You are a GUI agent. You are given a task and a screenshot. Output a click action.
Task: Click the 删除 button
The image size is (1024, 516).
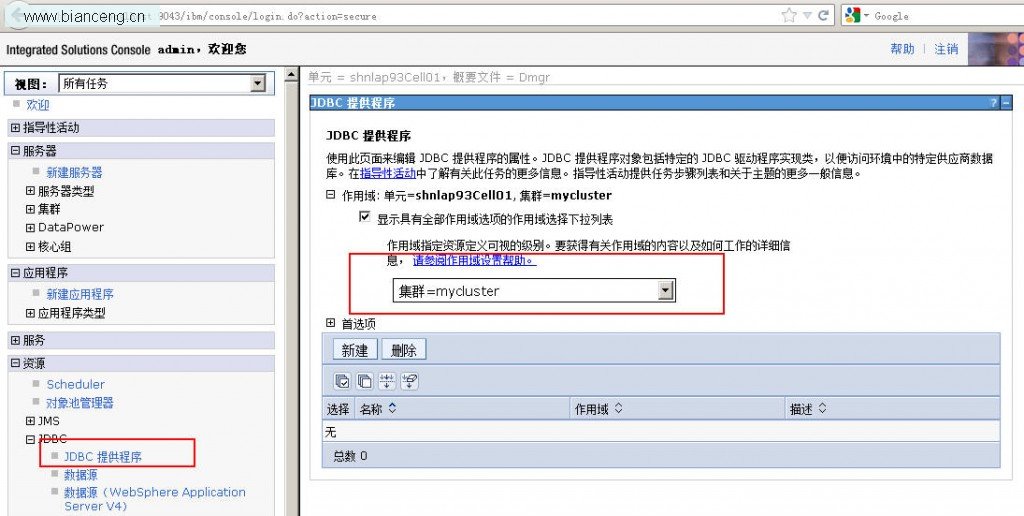click(x=404, y=350)
